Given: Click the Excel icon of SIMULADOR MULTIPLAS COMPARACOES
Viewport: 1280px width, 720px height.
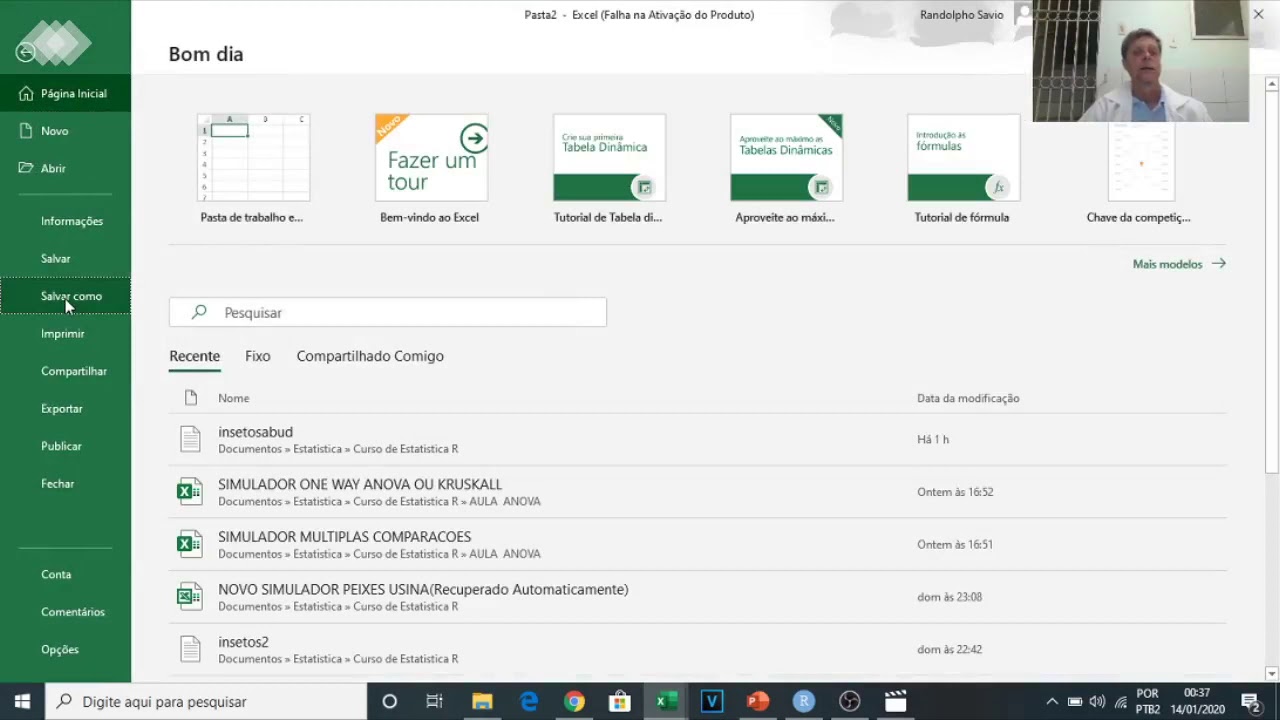Looking at the screenshot, I should [x=189, y=544].
